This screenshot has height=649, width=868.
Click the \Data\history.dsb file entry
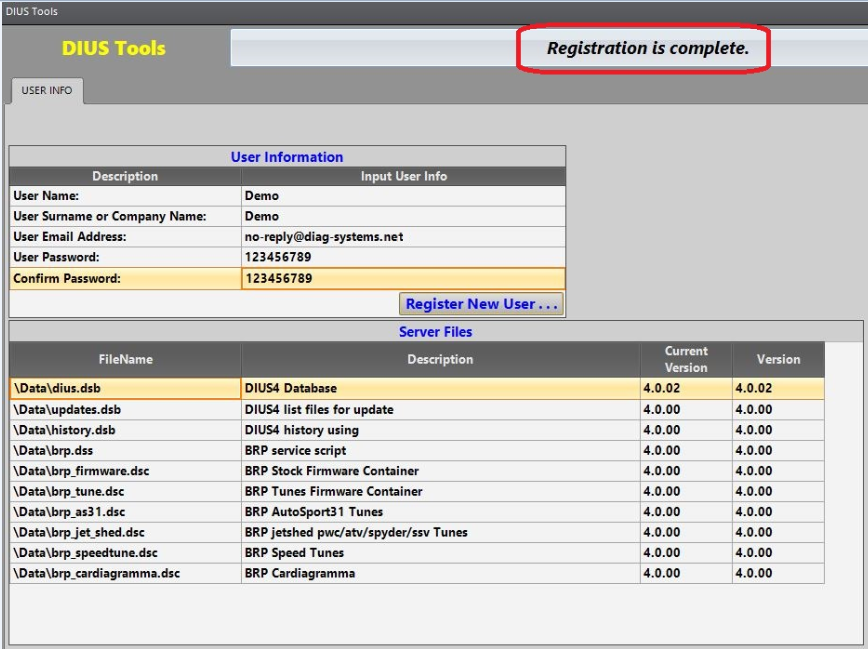(125, 430)
